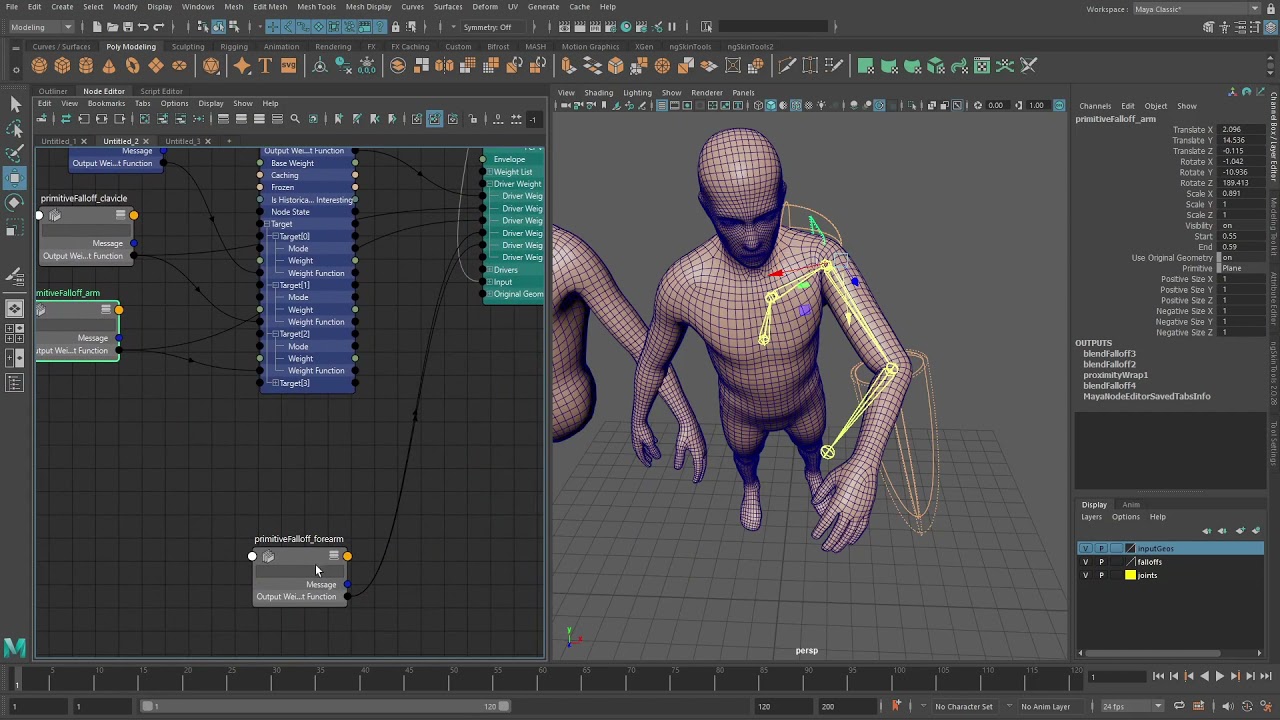The width and height of the screenshot is (1280, 720).
Task: Collapse the Target[0] attribute group
Action: (275, 237)
